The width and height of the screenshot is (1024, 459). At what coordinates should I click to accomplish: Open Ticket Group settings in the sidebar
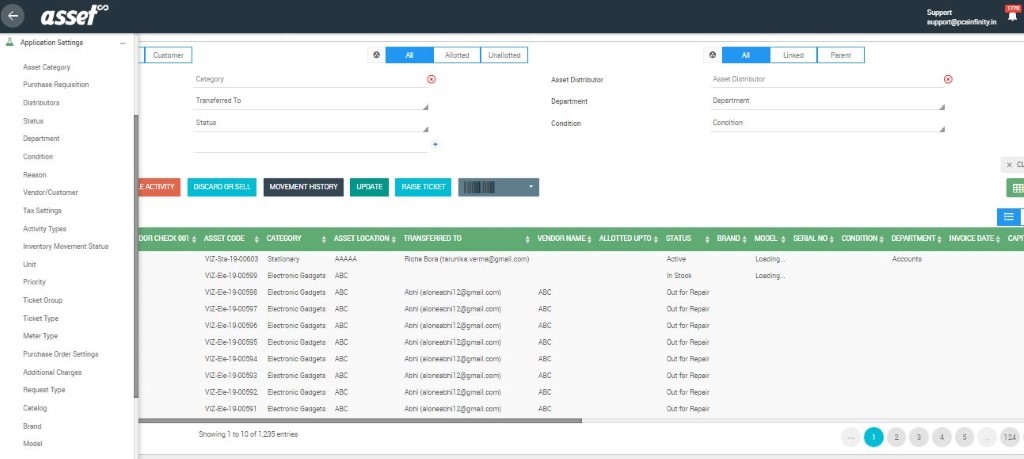point(42,300)
